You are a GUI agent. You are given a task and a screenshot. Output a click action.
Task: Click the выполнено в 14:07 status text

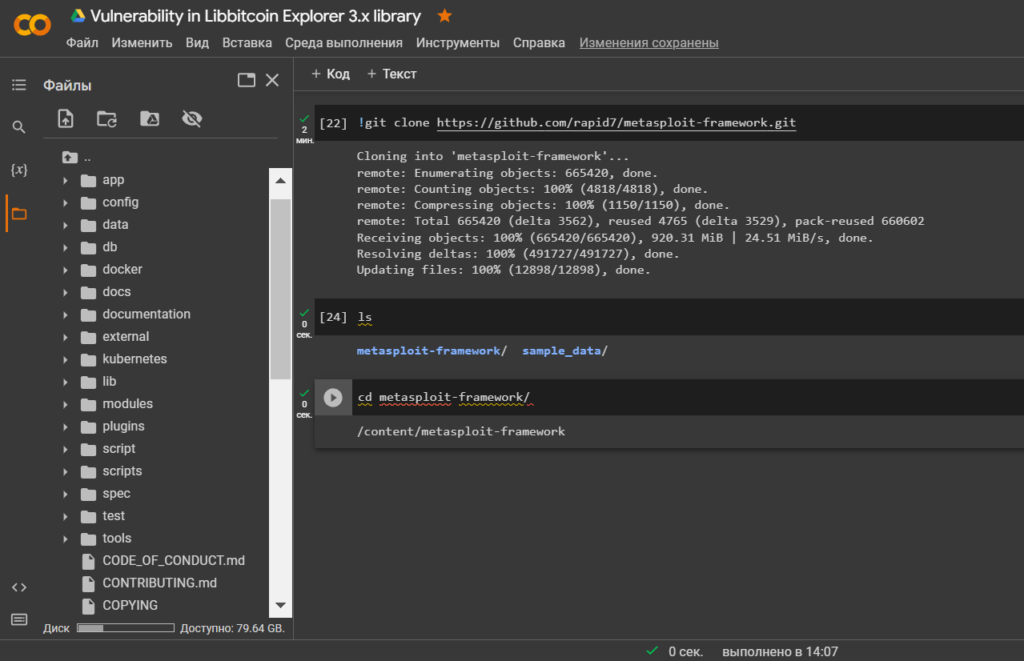point(780,651)
